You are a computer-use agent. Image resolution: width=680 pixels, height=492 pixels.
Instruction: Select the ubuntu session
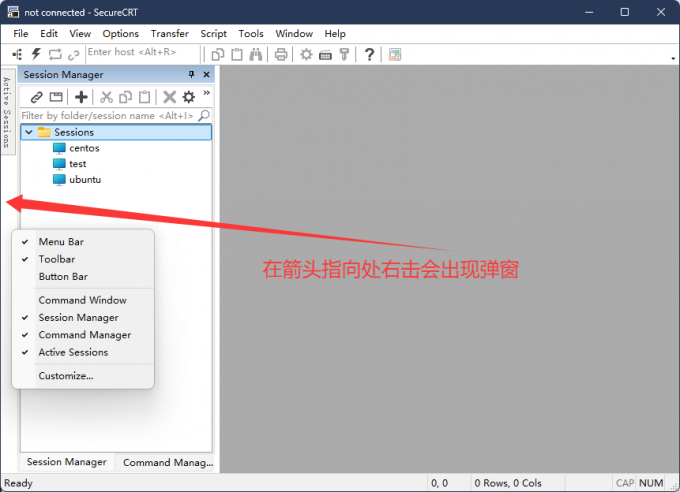coord(85,180)
